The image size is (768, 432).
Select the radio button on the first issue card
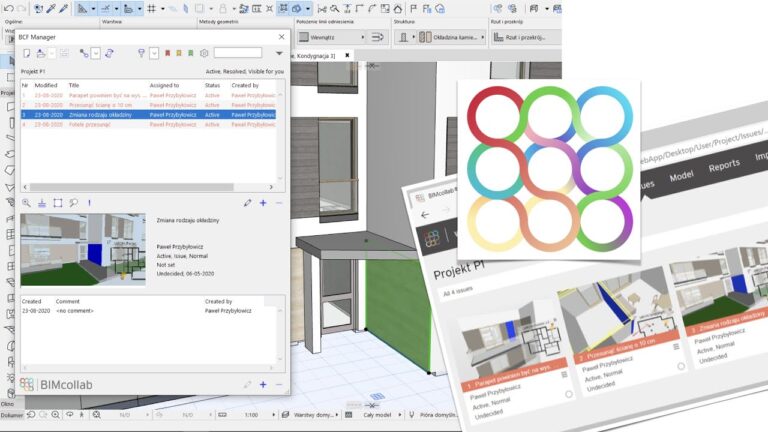[569, 394]
